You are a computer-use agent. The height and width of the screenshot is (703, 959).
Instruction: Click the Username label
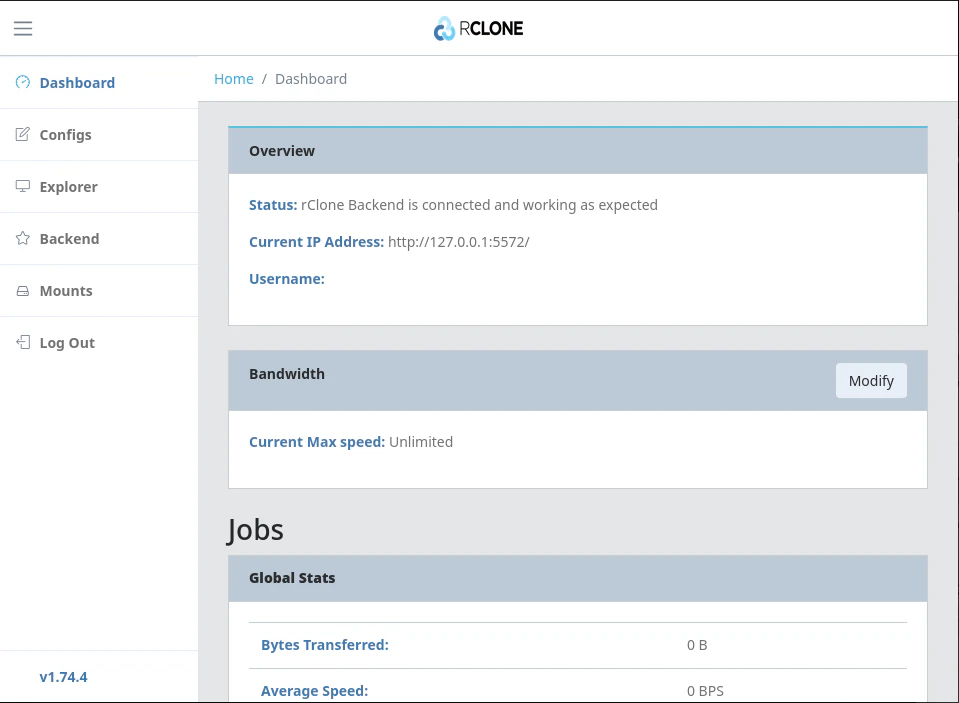click(x=287, y=279)
